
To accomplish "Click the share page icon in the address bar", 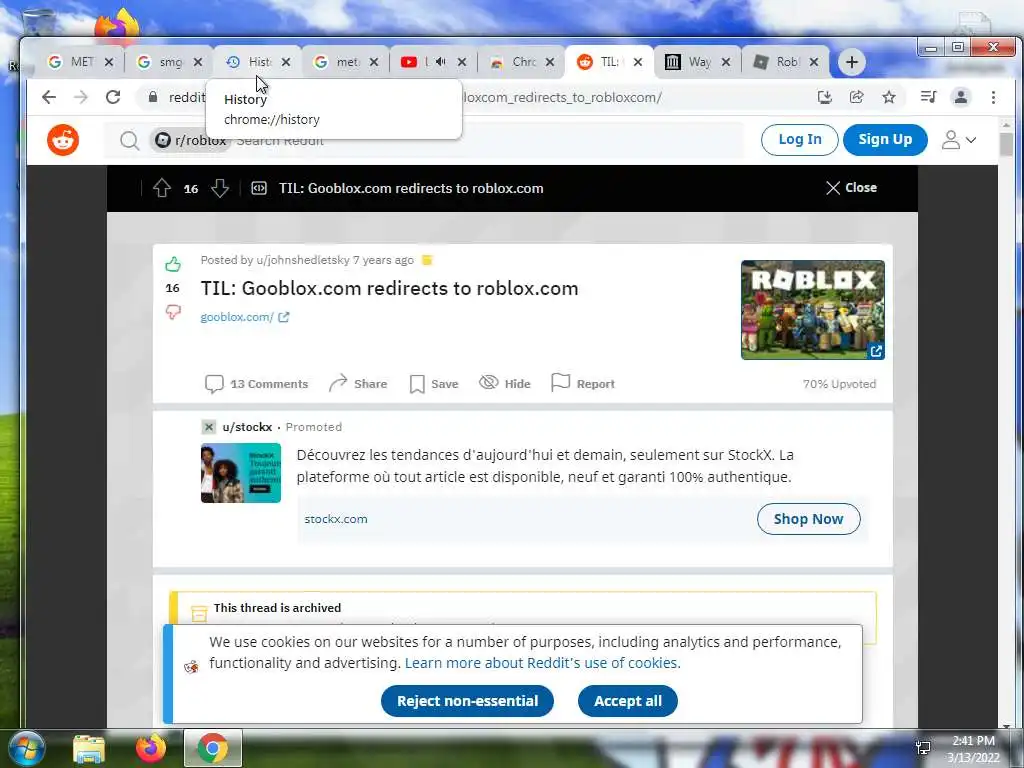I will [x=856, y=97].
